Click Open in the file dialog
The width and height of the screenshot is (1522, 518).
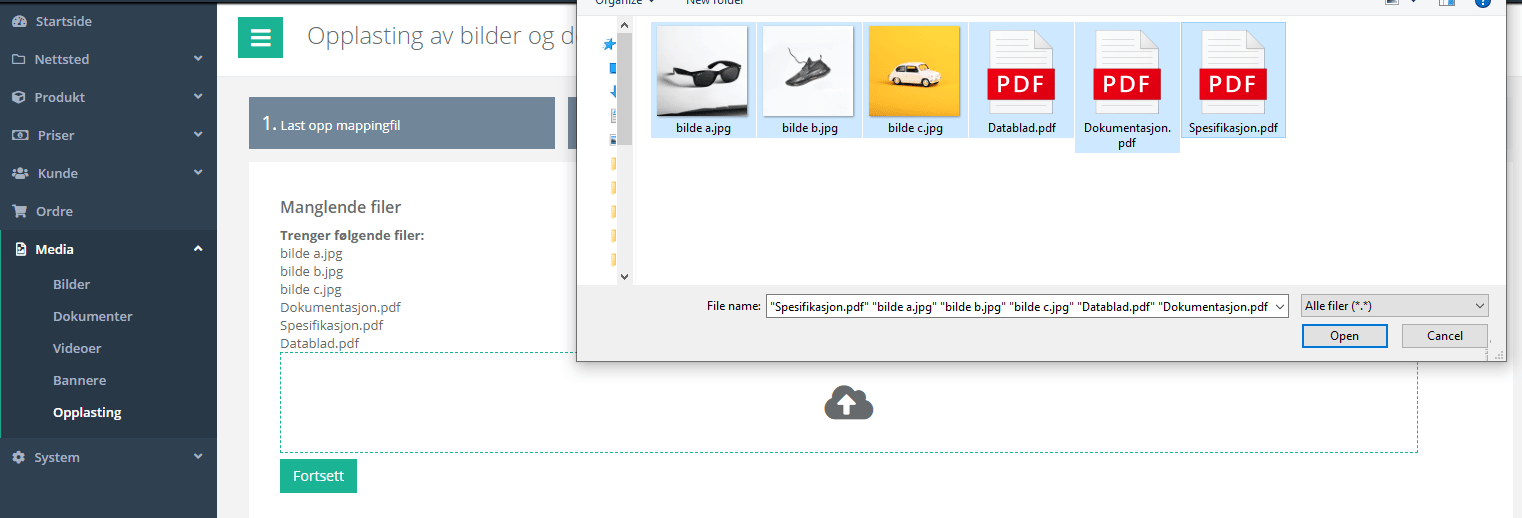click(x=1344, y=336)
